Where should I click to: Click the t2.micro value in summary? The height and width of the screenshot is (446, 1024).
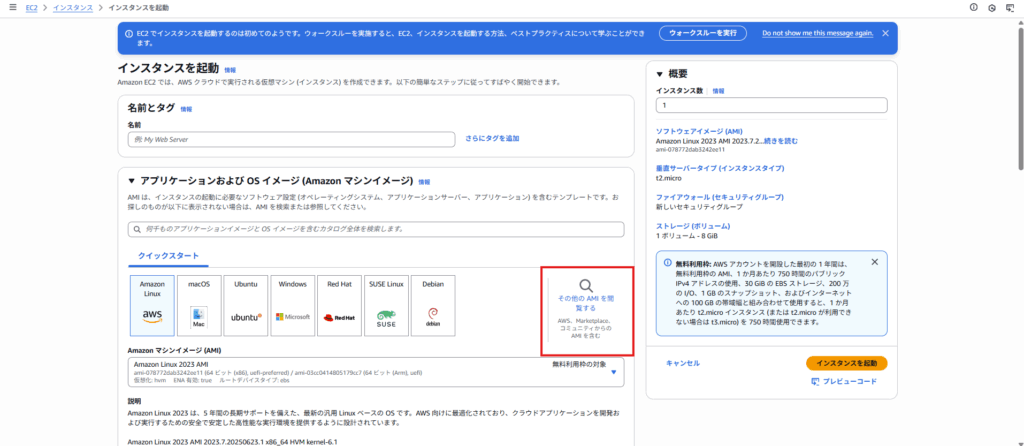coord(667,177)
